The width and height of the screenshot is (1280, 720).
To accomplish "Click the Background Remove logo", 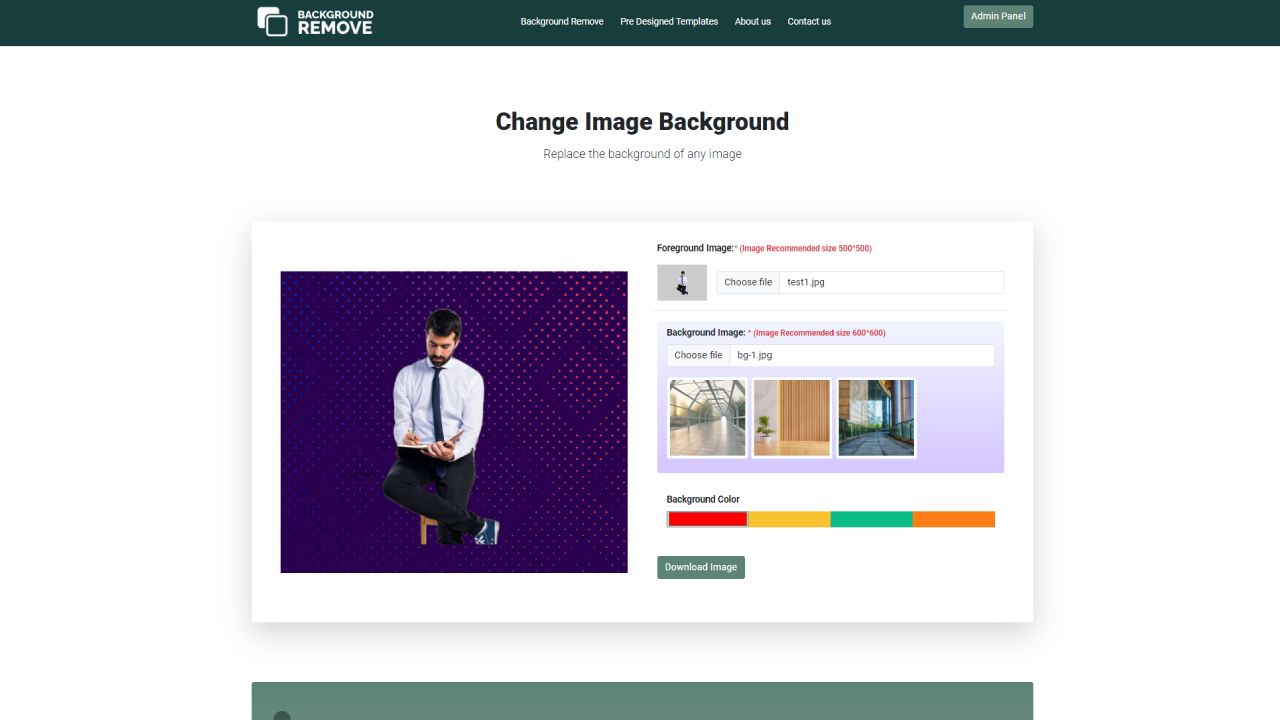I will tap(315, 21).
